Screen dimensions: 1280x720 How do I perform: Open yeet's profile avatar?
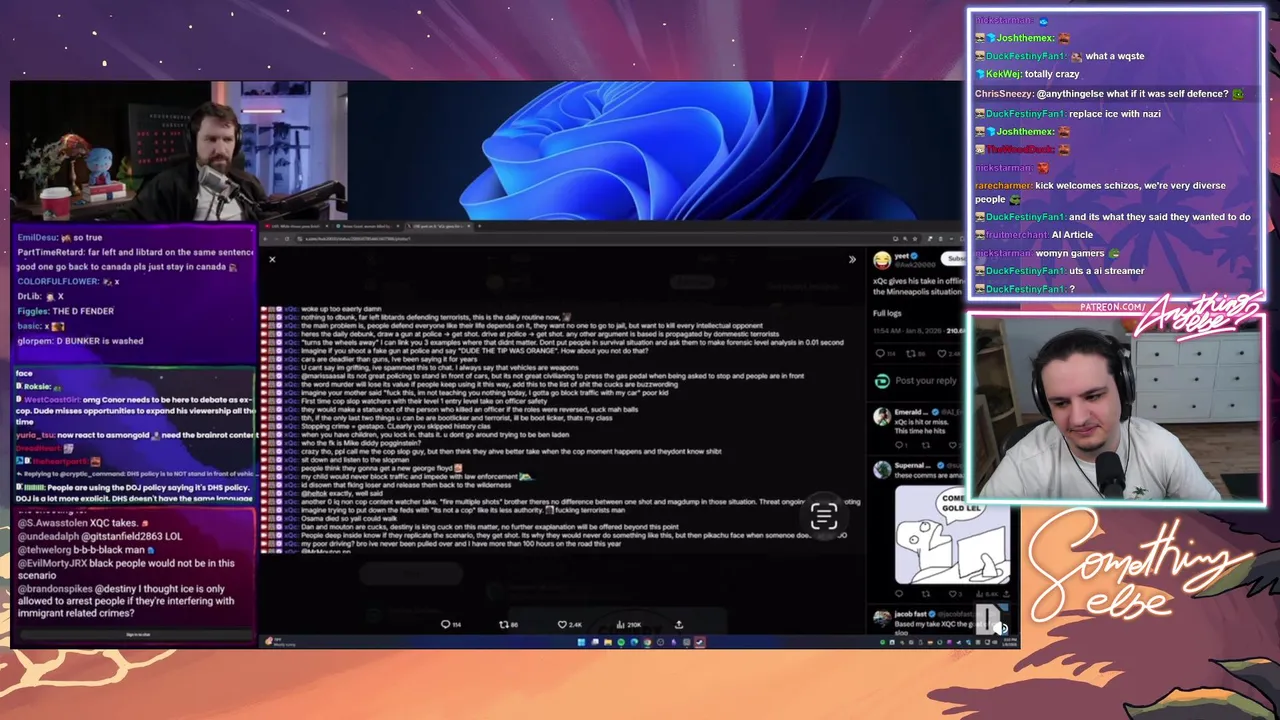[x=881, y=260]
